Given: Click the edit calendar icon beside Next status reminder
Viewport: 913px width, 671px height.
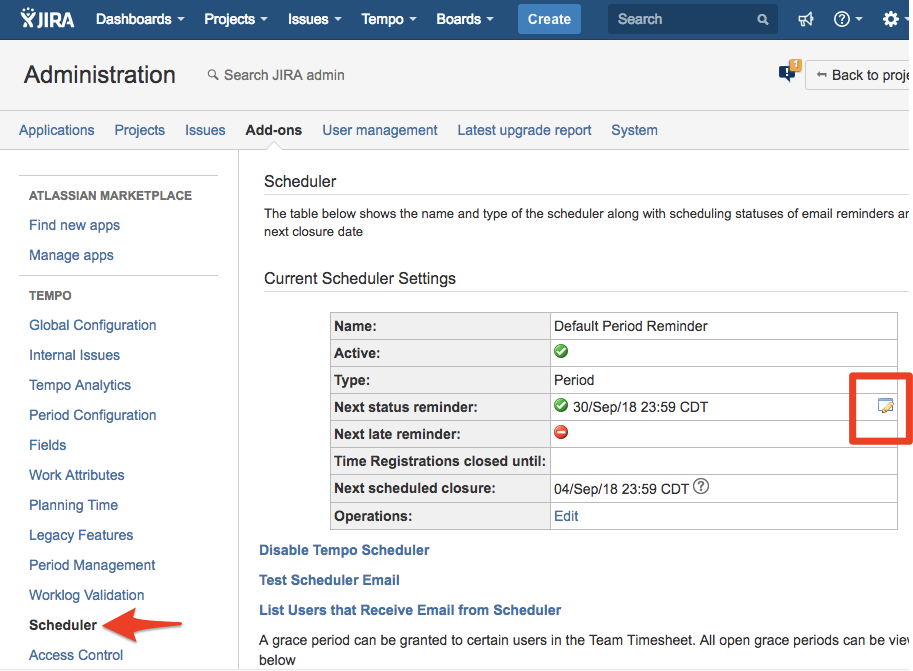Looking at the screenshot, I should [885, 405].
